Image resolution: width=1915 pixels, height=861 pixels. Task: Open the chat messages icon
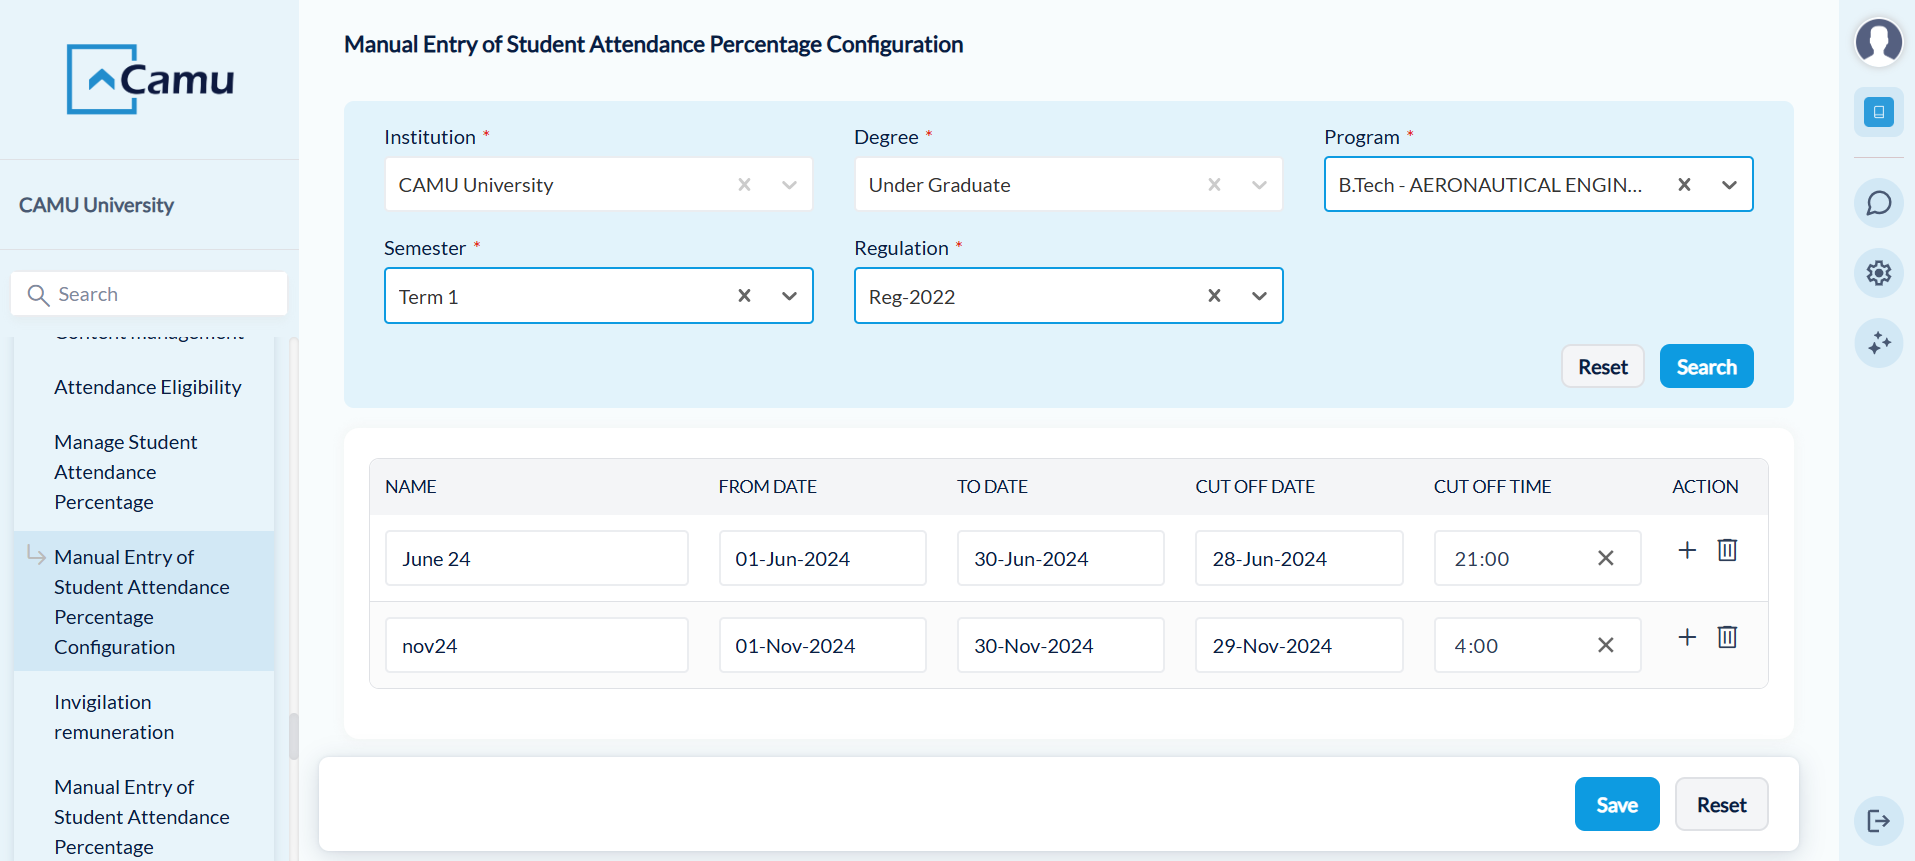tap(1879, 203)
